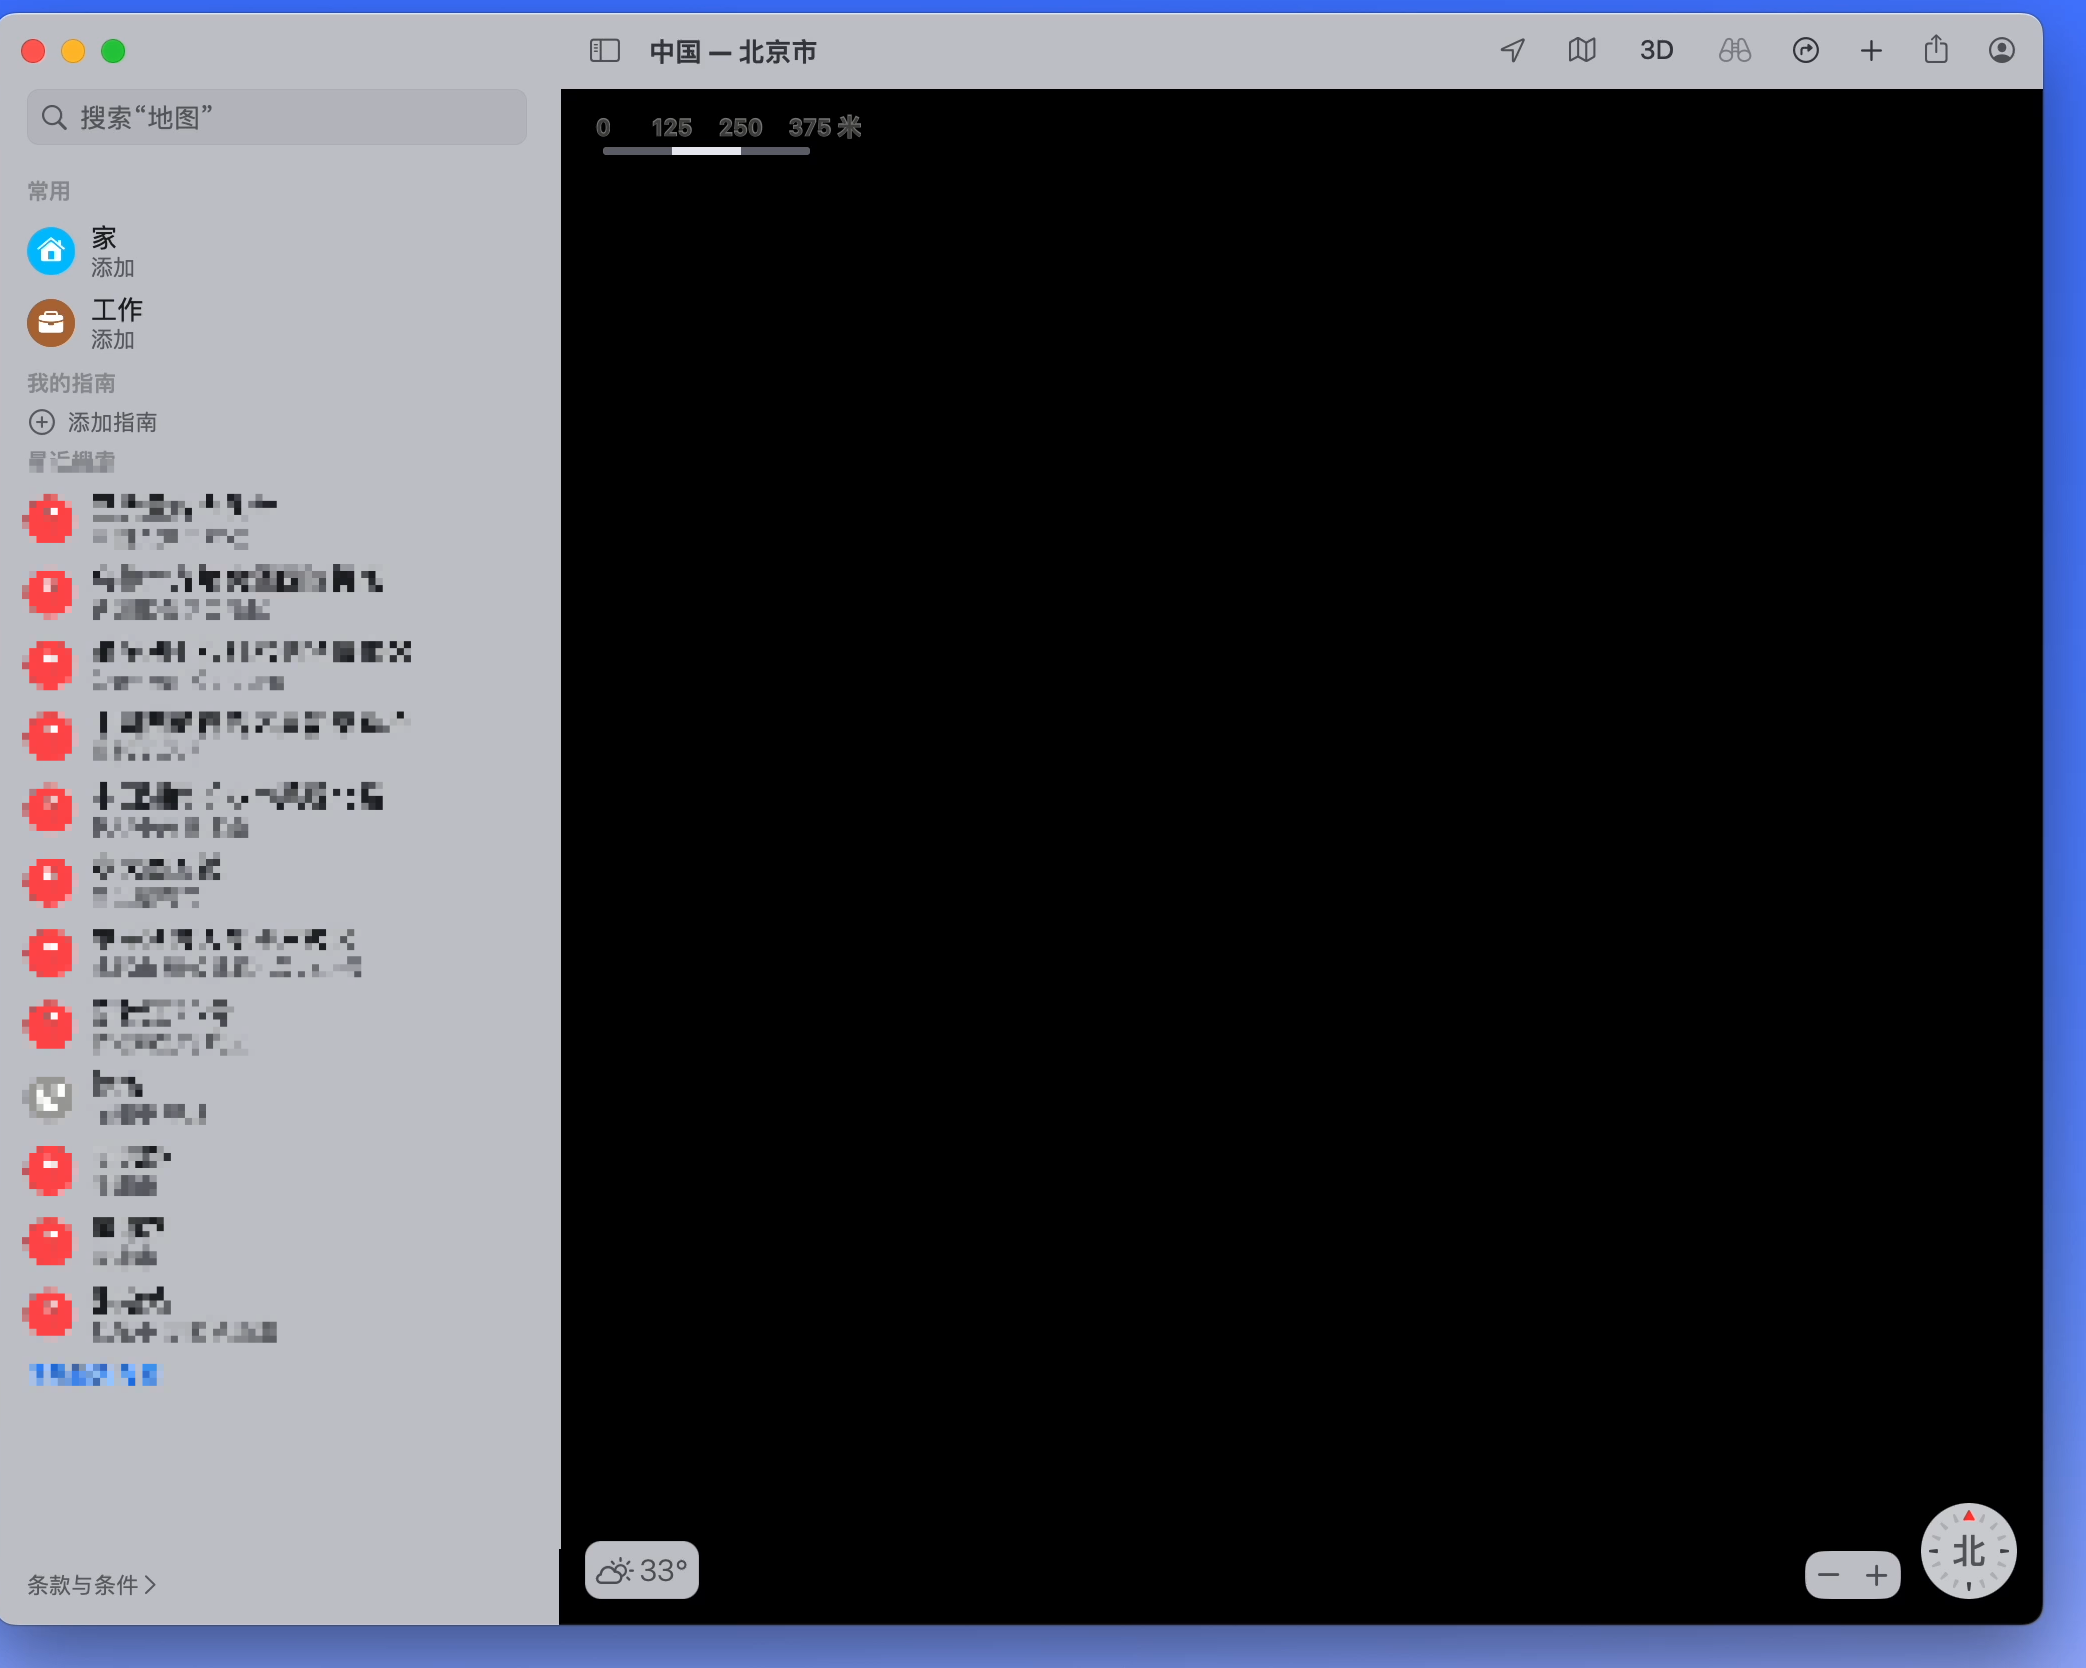Click the plus add icon in toolbar

click(x=1870, y=50)
